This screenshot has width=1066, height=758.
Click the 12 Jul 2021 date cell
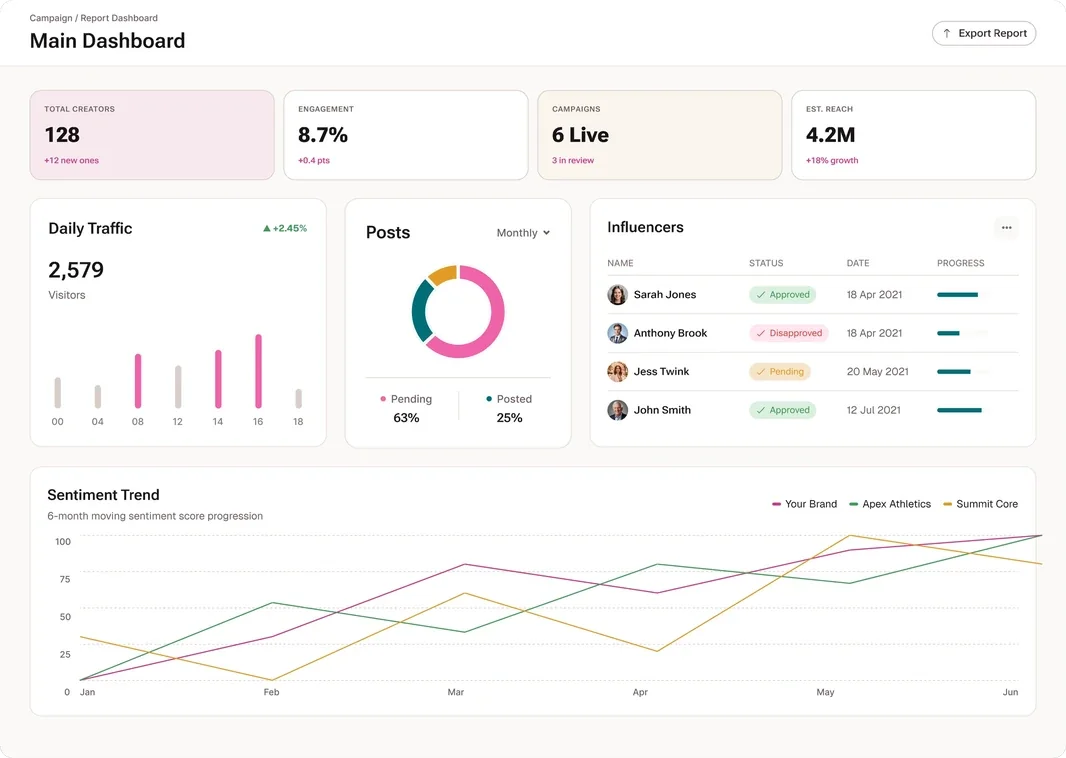[874, 410]
